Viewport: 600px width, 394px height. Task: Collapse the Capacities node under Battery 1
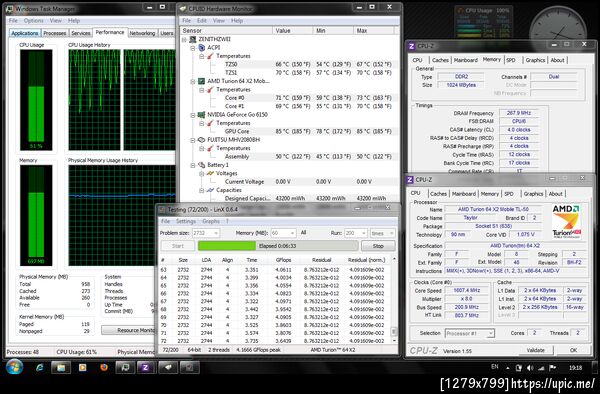202,190
